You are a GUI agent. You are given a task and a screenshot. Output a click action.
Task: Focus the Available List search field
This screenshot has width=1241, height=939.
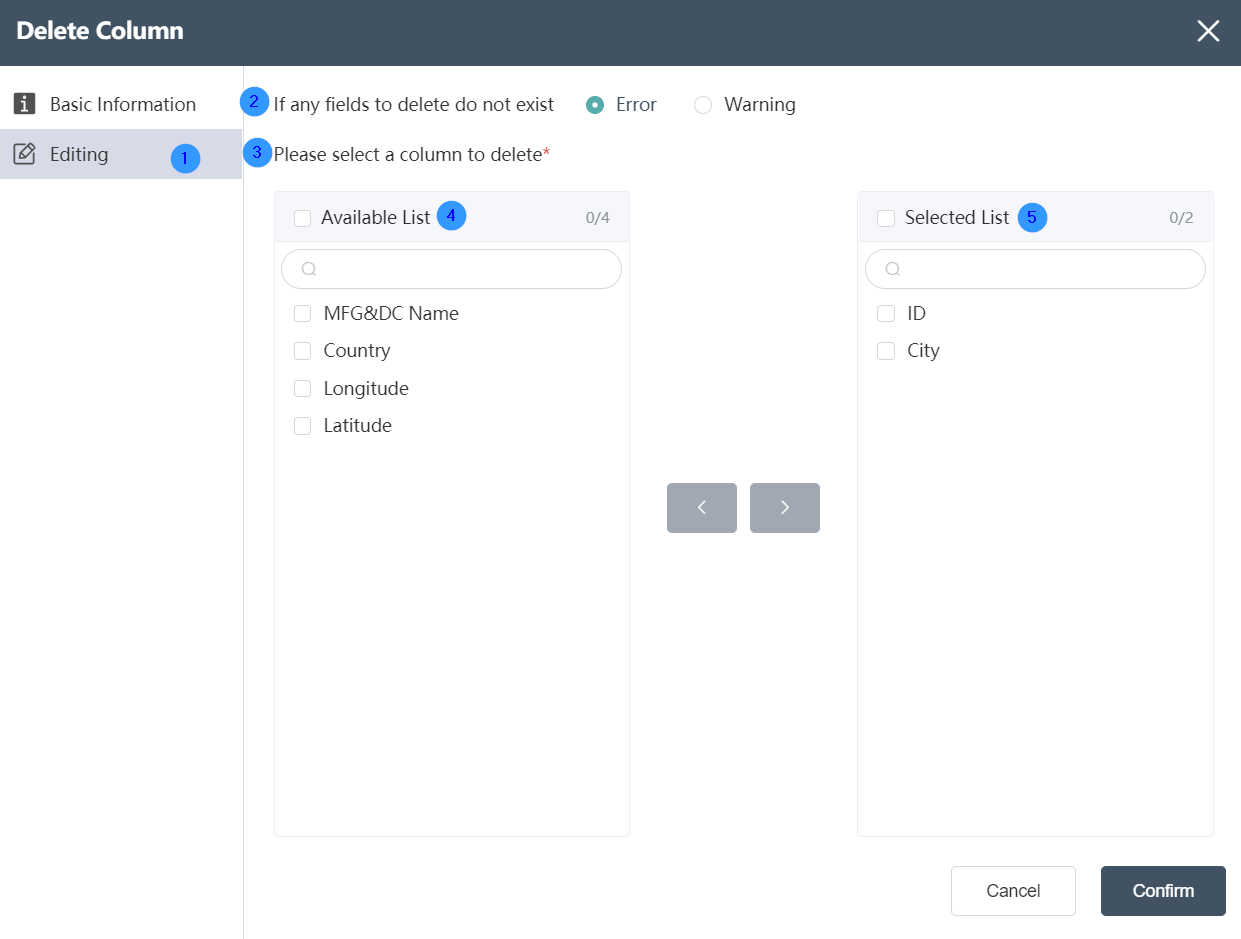click(452, 269)
